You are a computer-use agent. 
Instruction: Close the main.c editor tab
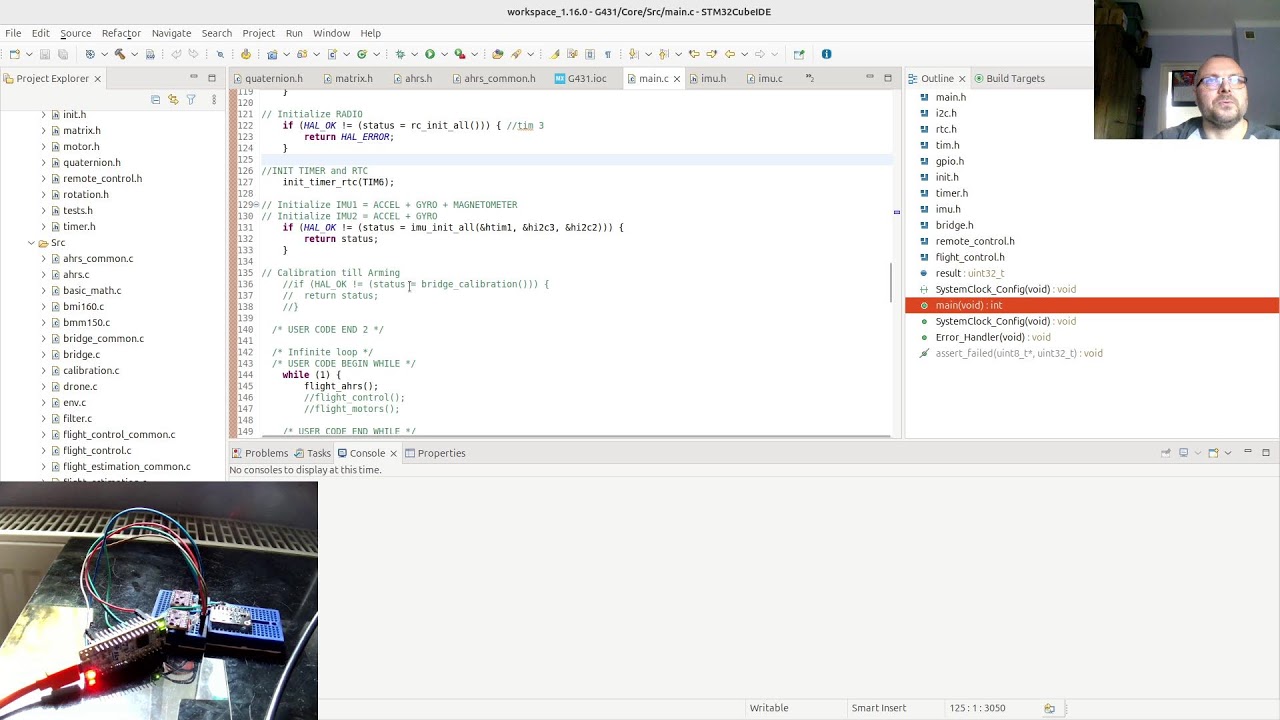676,78
